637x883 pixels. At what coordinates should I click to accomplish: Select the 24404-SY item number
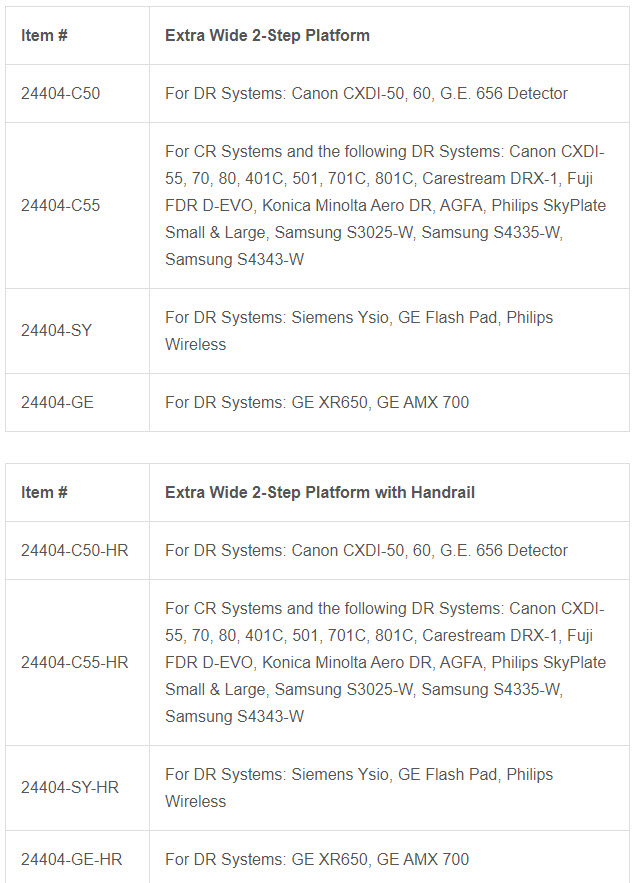tap(56, 331)
